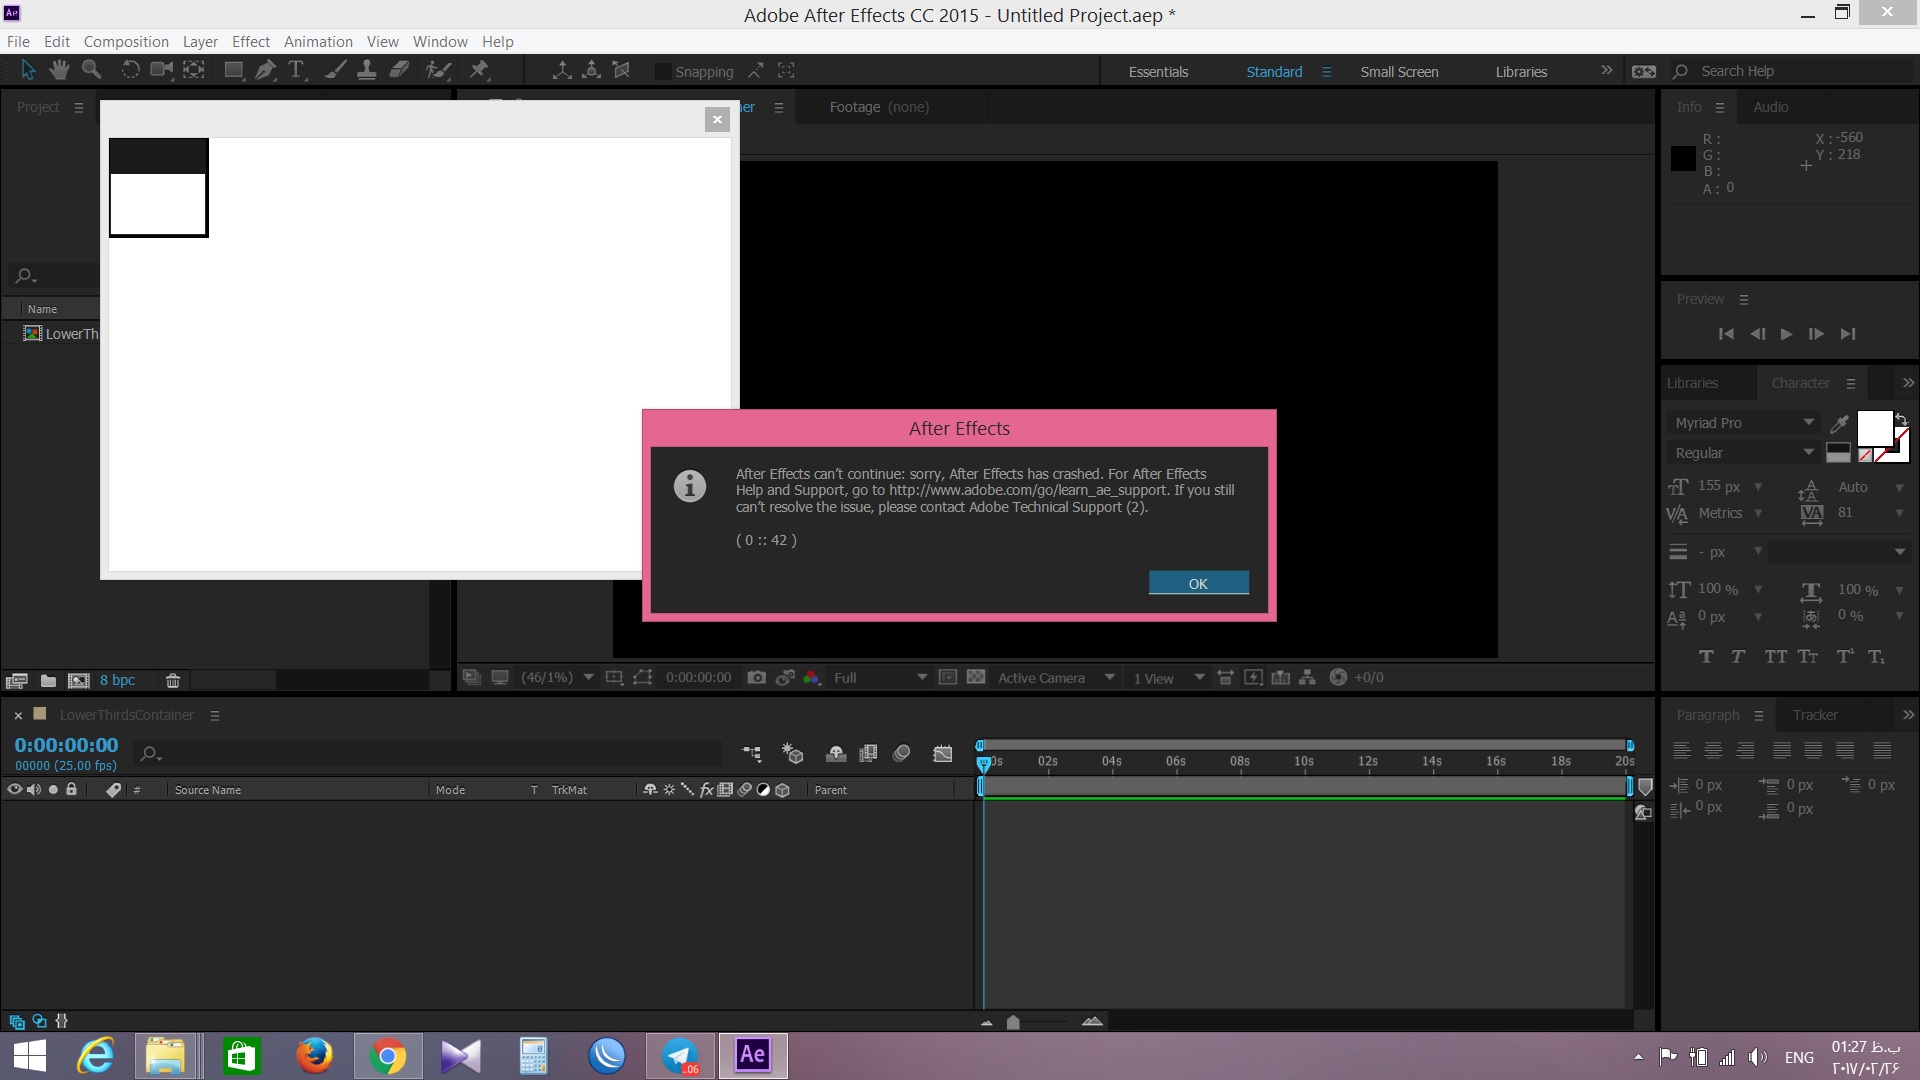This screenshot has height=1080, width=1920.
Task: Open the Active Camera view dropdown
Action: pyautogui.click(x=1056, y=678)
